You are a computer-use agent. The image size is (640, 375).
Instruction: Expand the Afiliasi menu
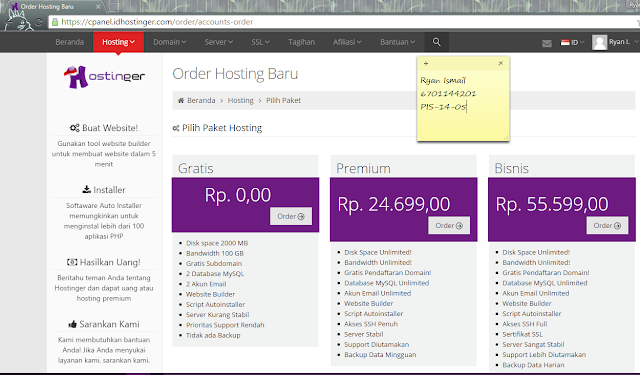click(x=347, y=42)
